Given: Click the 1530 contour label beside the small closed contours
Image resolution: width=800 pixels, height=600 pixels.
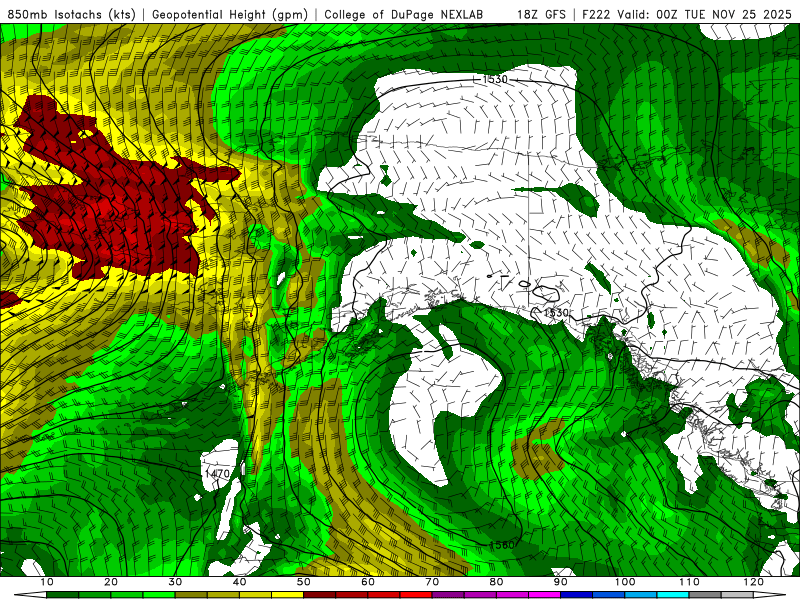Looking at the screenshot, I should tap(556, 312).
